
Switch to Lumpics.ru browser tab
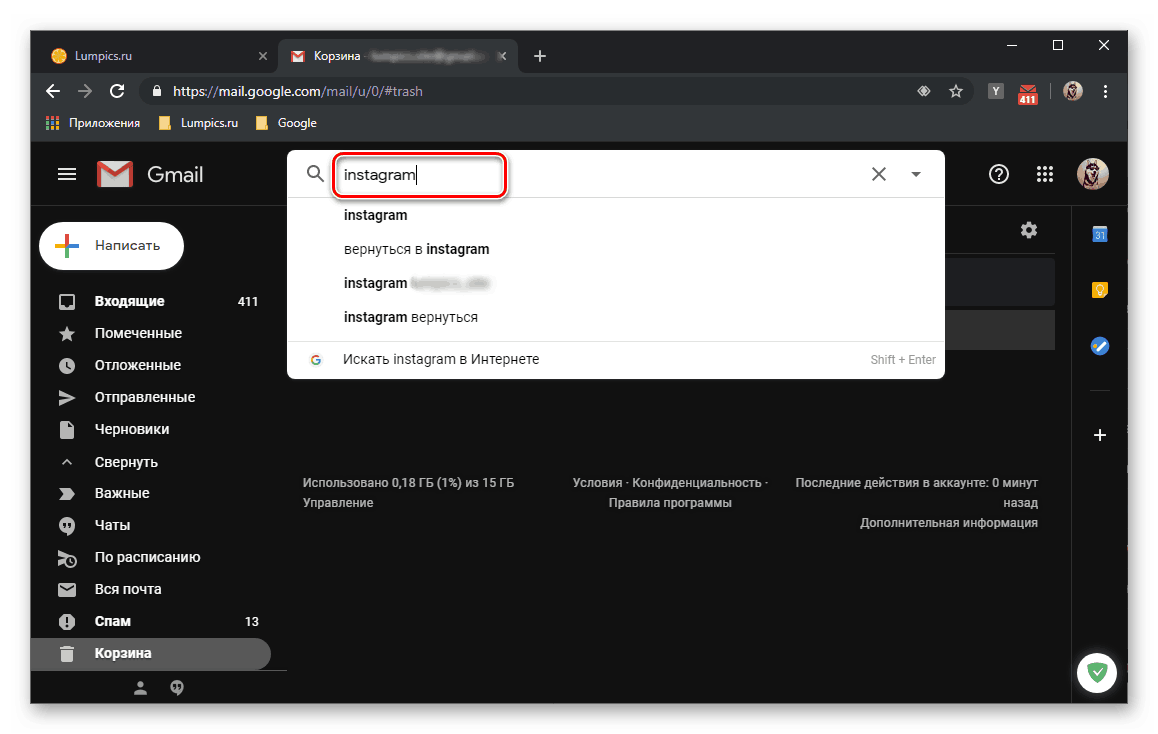click(x=155, y=56)
